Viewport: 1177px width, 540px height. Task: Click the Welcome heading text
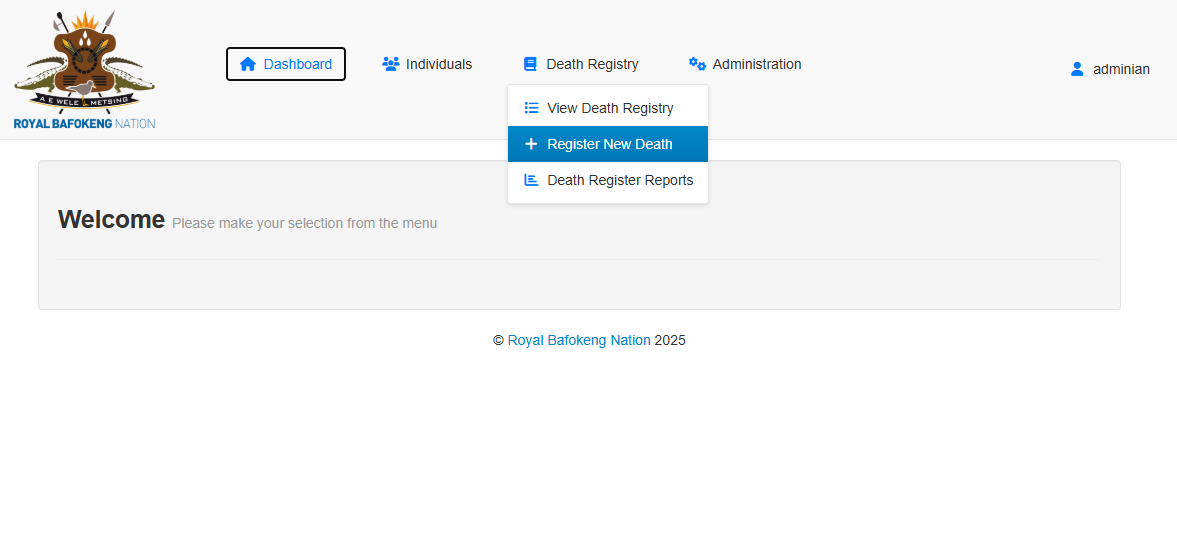pos(111,219)
